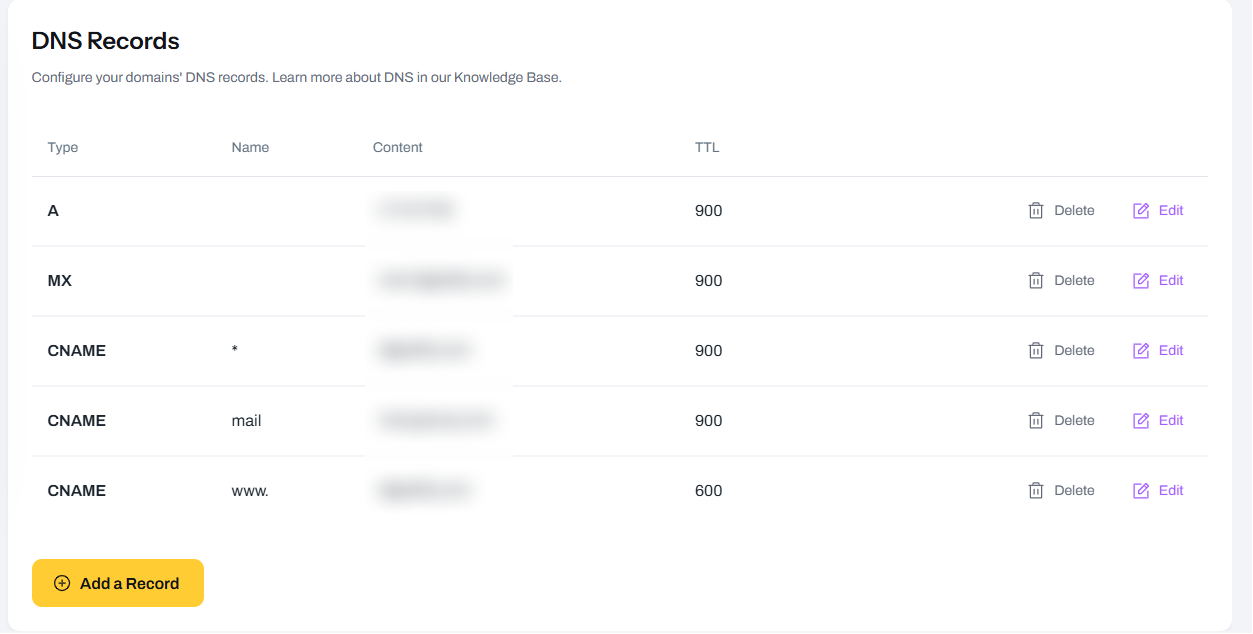This screenshot has height=634, width=1253.
Task: Click Delete text beside the MX record
Action: pos(1074,280)
